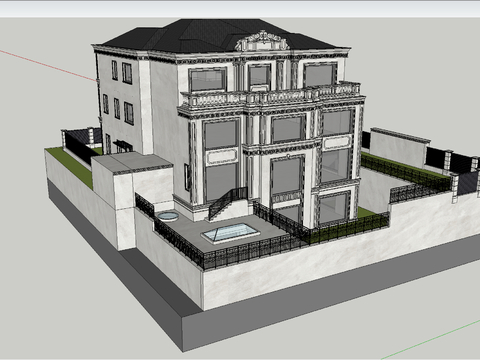Click the green axis line at the bottom right

click(x=430, y=340)
